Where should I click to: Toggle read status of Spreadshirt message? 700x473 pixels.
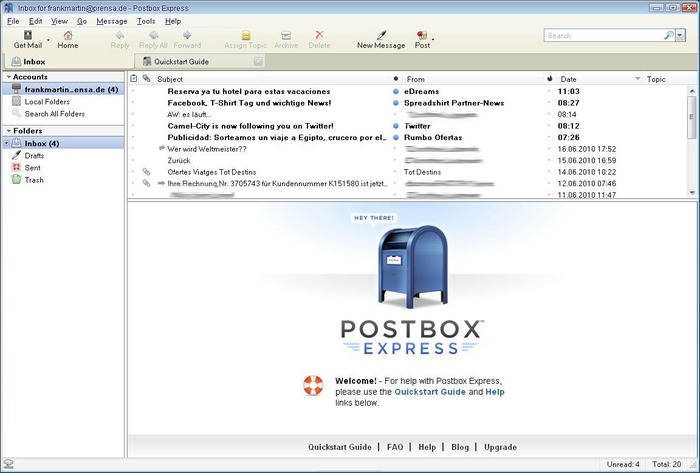point(396,103)
